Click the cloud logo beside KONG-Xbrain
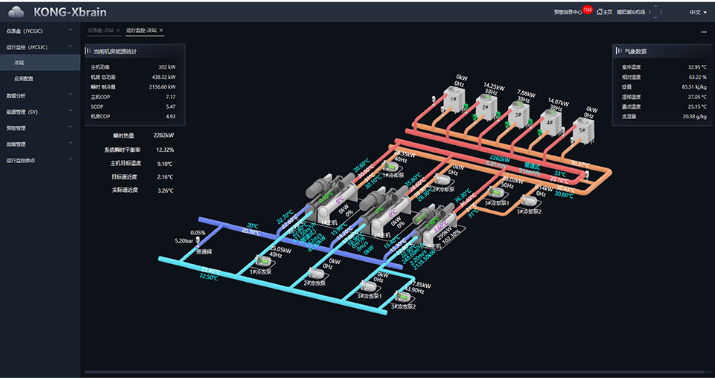Image resolution: width=715 pixels, height=380 pixels. coord(16,12)
